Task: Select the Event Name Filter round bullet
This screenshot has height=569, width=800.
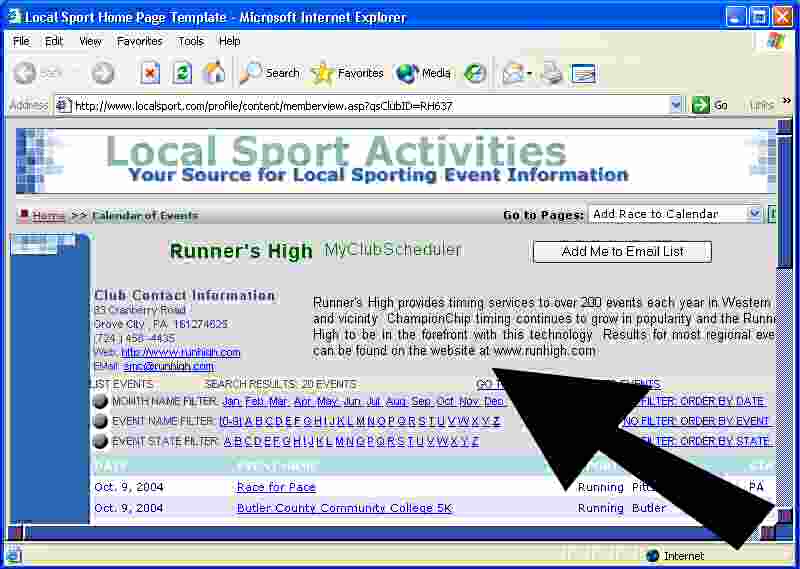Action: [x=101, y=421]
